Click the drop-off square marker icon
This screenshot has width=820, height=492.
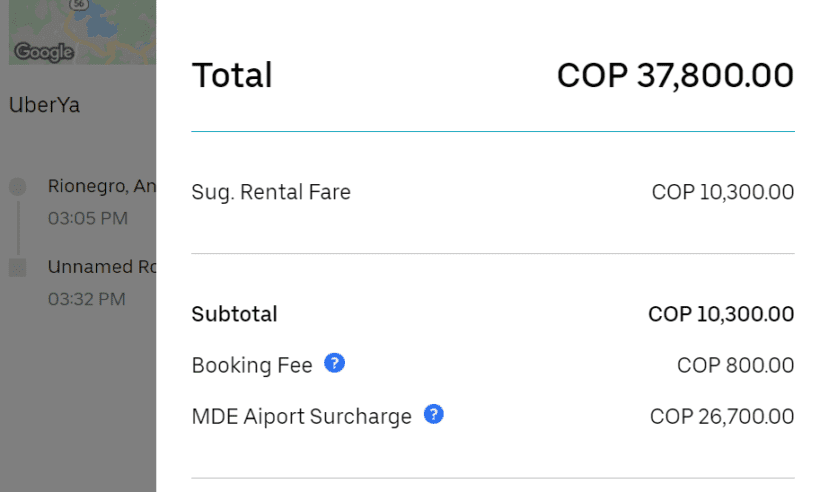(18, 267)
